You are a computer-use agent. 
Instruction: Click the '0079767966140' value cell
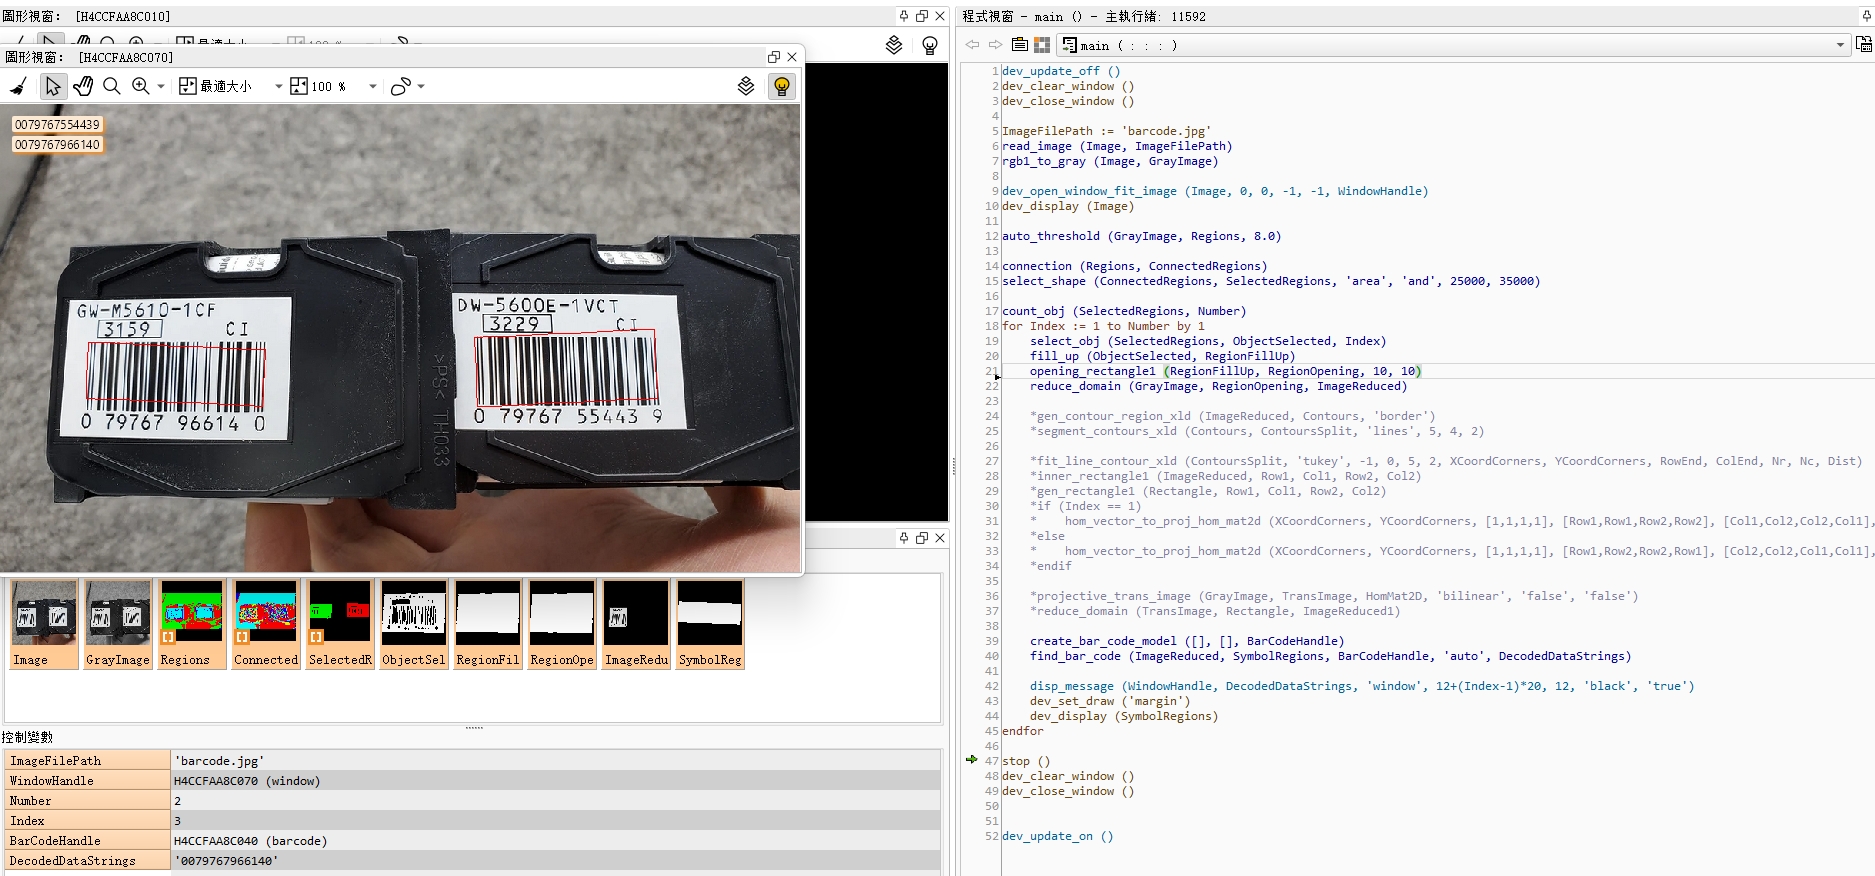tap(556, 860)
